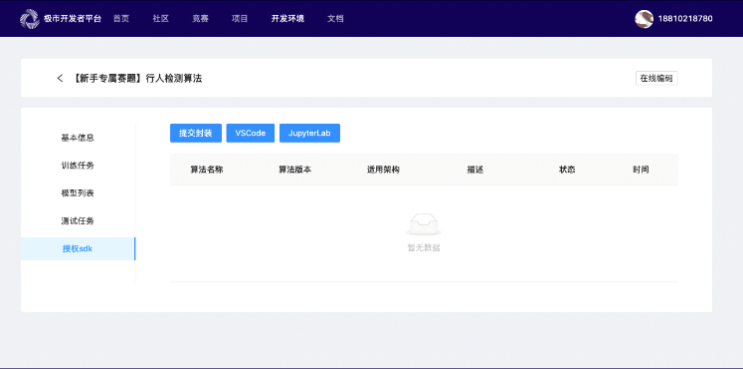Select the 授权sdk sidebar tab
This screenshot has height=369, width=743.
[x=78, y=249]
